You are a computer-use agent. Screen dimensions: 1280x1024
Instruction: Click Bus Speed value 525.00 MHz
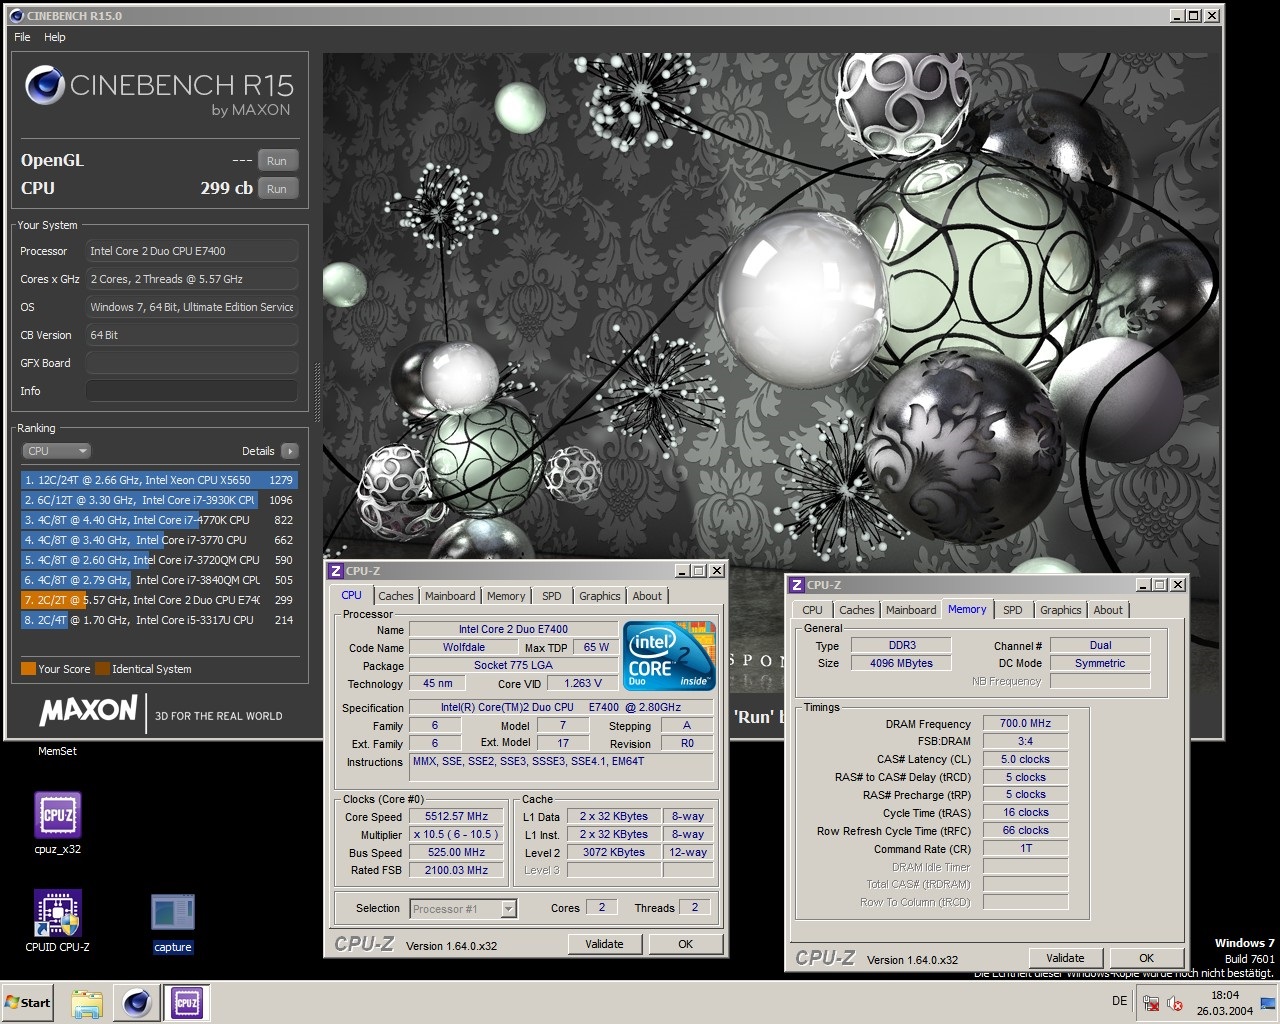click(x=456, y=852)
